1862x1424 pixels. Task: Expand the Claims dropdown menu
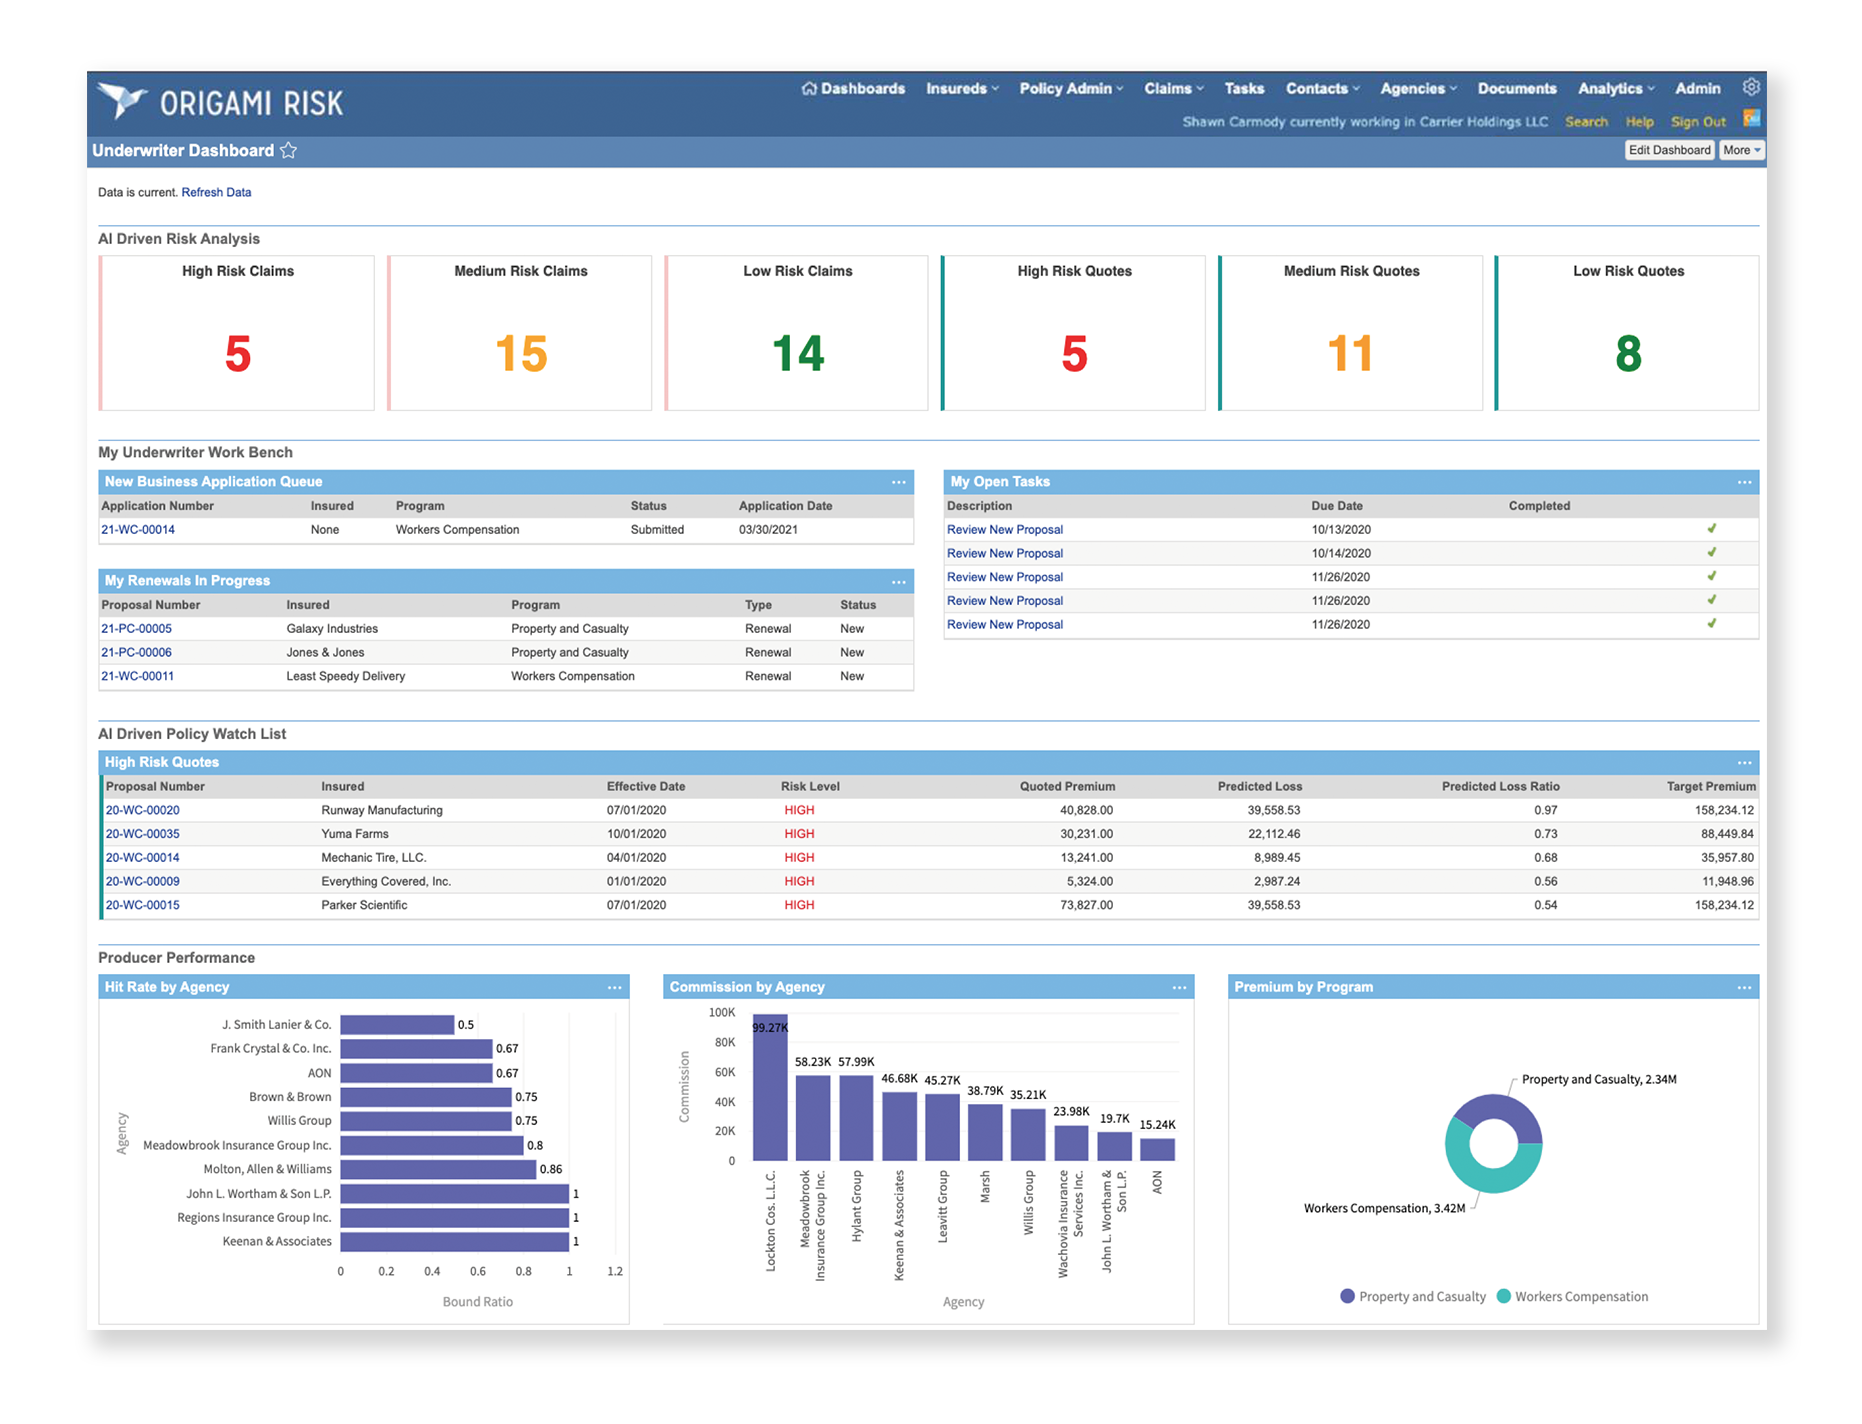coord(1172,88)
